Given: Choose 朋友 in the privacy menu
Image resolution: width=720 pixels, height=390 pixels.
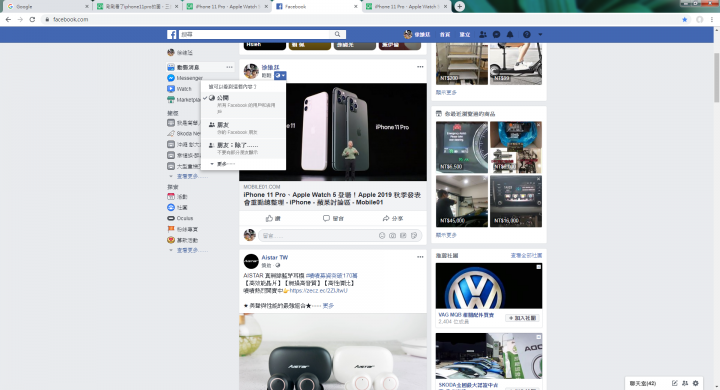Looking at the screenshot, I should click(243, 128).
